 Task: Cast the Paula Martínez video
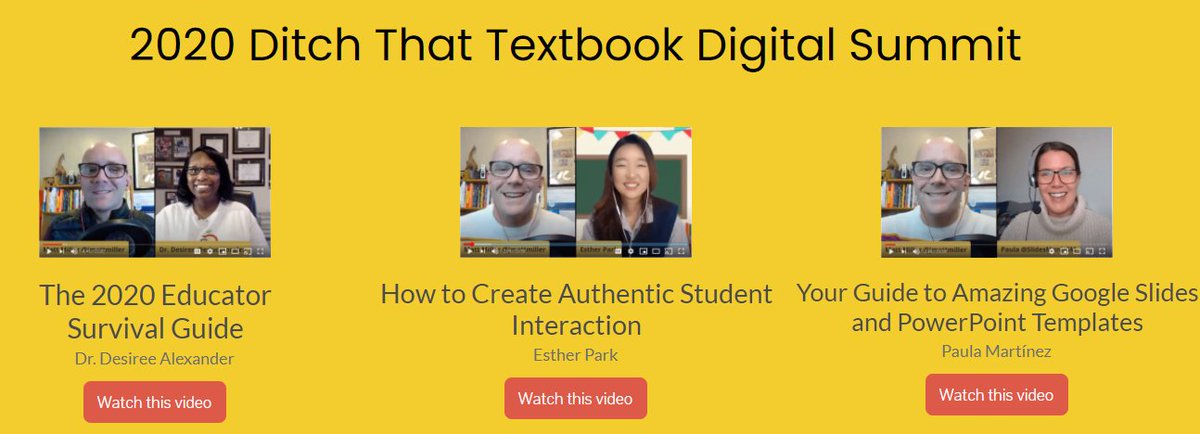coord(1089,251)
